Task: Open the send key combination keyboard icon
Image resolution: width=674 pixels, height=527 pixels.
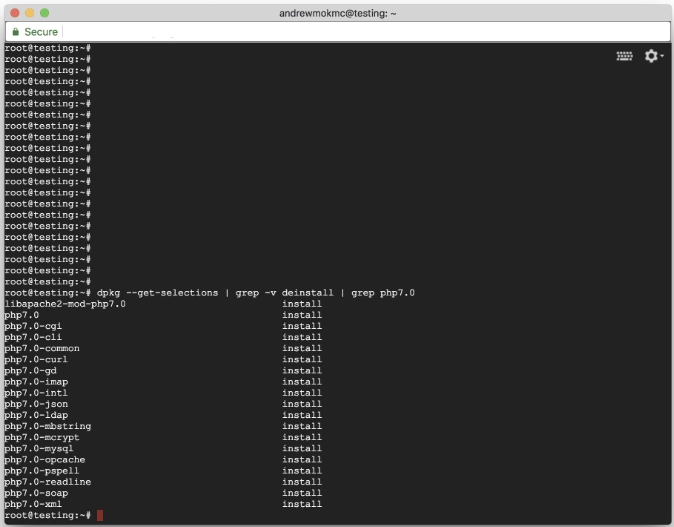Action: click(x=625, y=57)
